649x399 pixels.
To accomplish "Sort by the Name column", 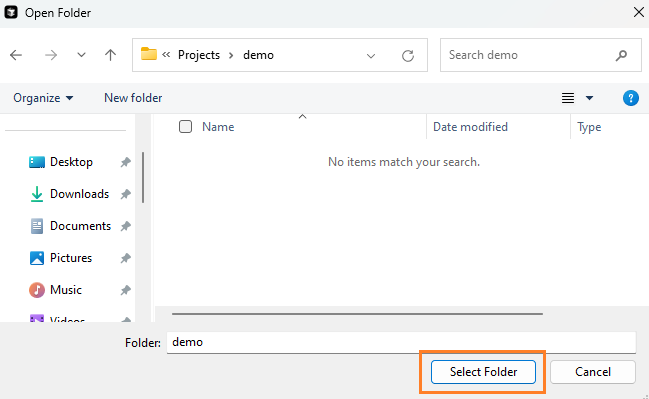I will pos(218,127).
